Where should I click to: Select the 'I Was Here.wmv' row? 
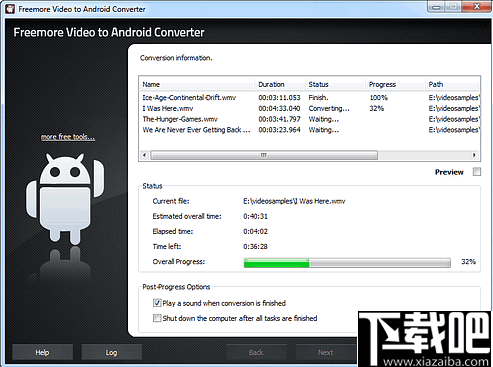[x=310, y=108]
